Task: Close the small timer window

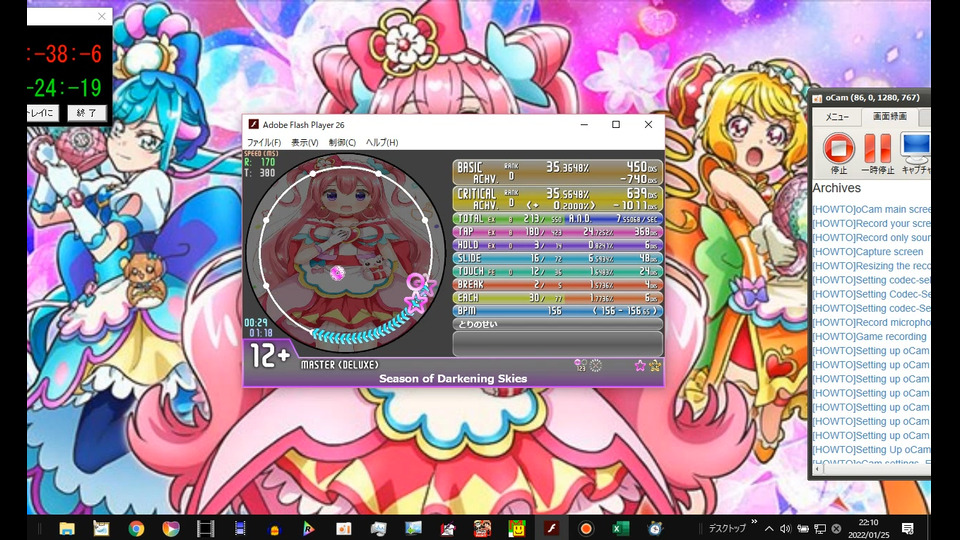Action: coord(102,17)
